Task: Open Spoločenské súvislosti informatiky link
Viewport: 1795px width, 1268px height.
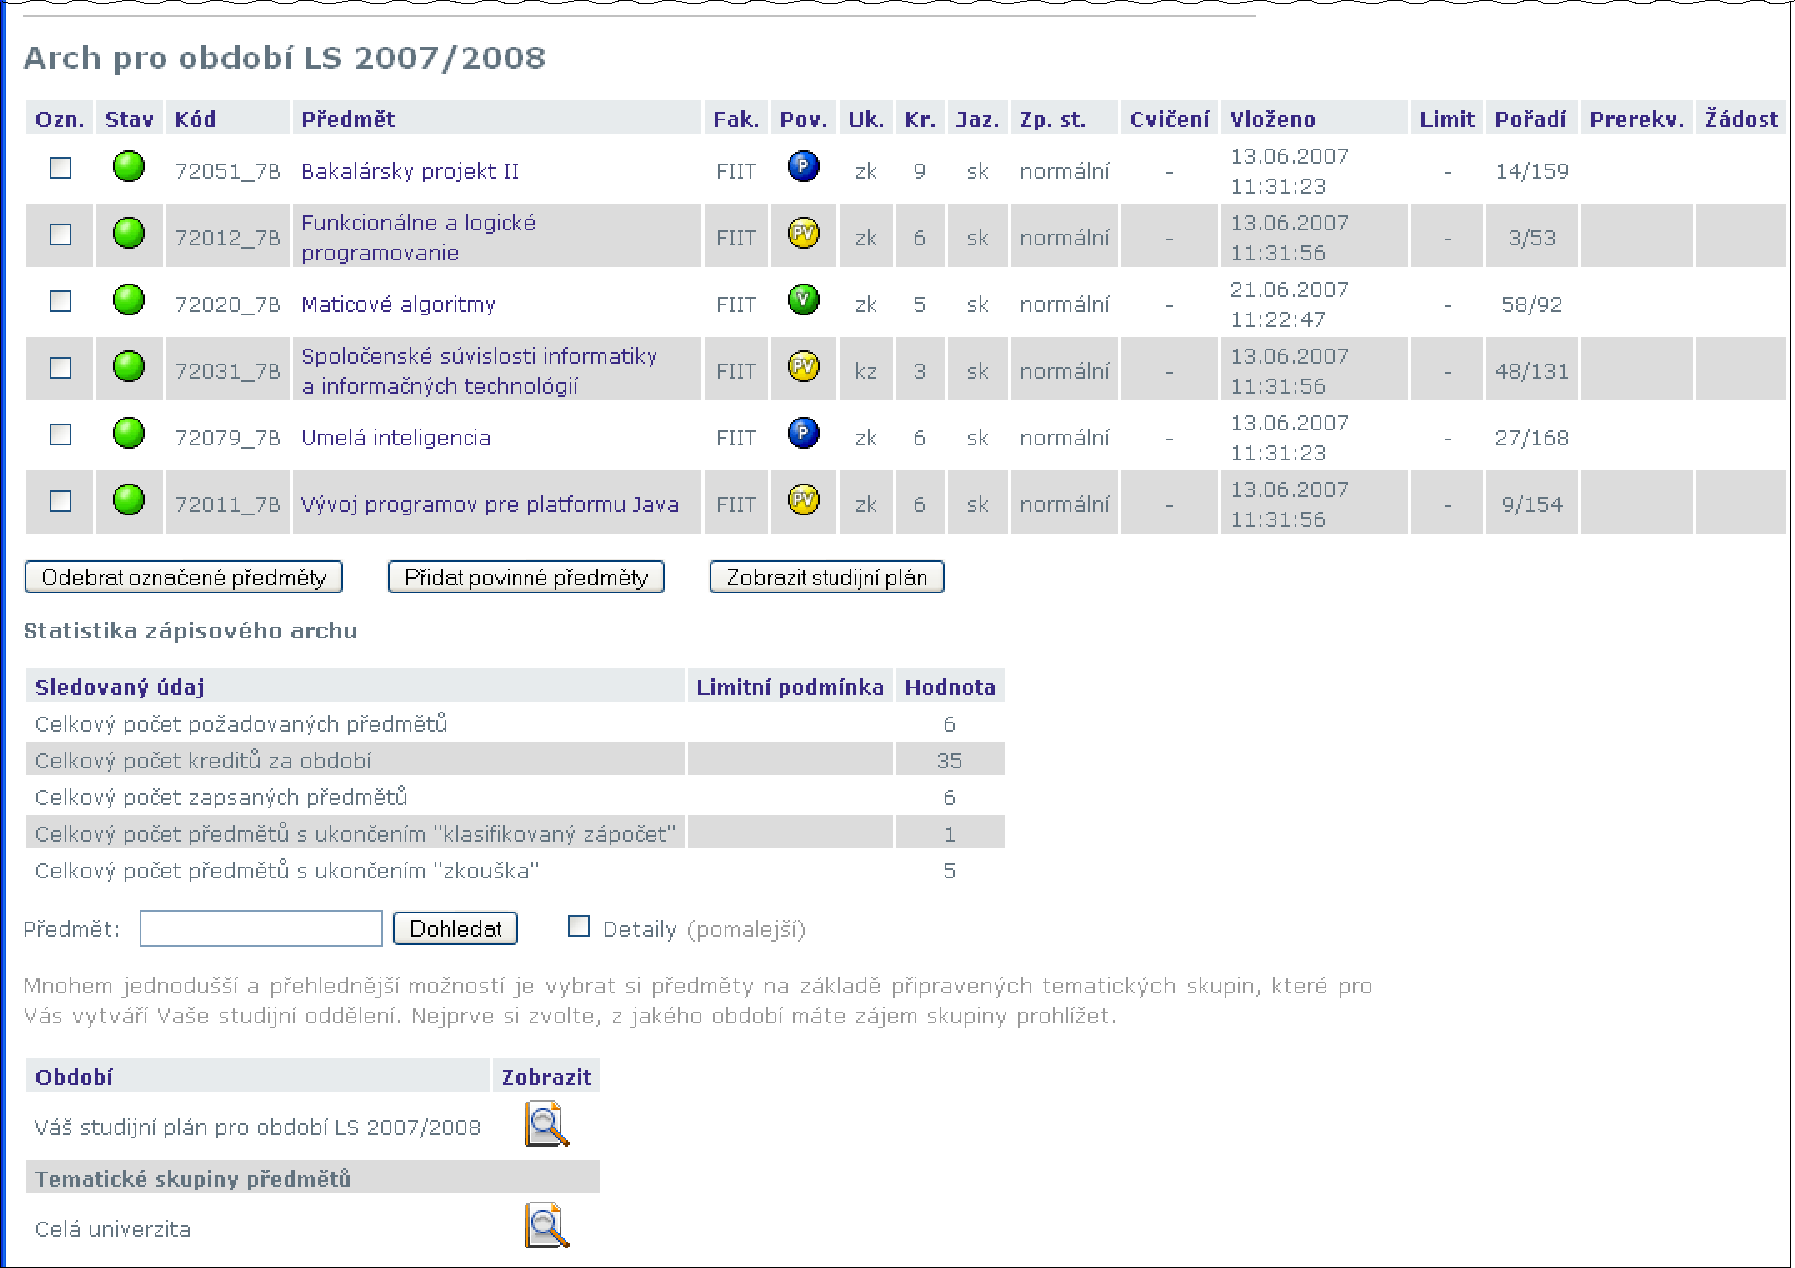Action: [479, 371]
